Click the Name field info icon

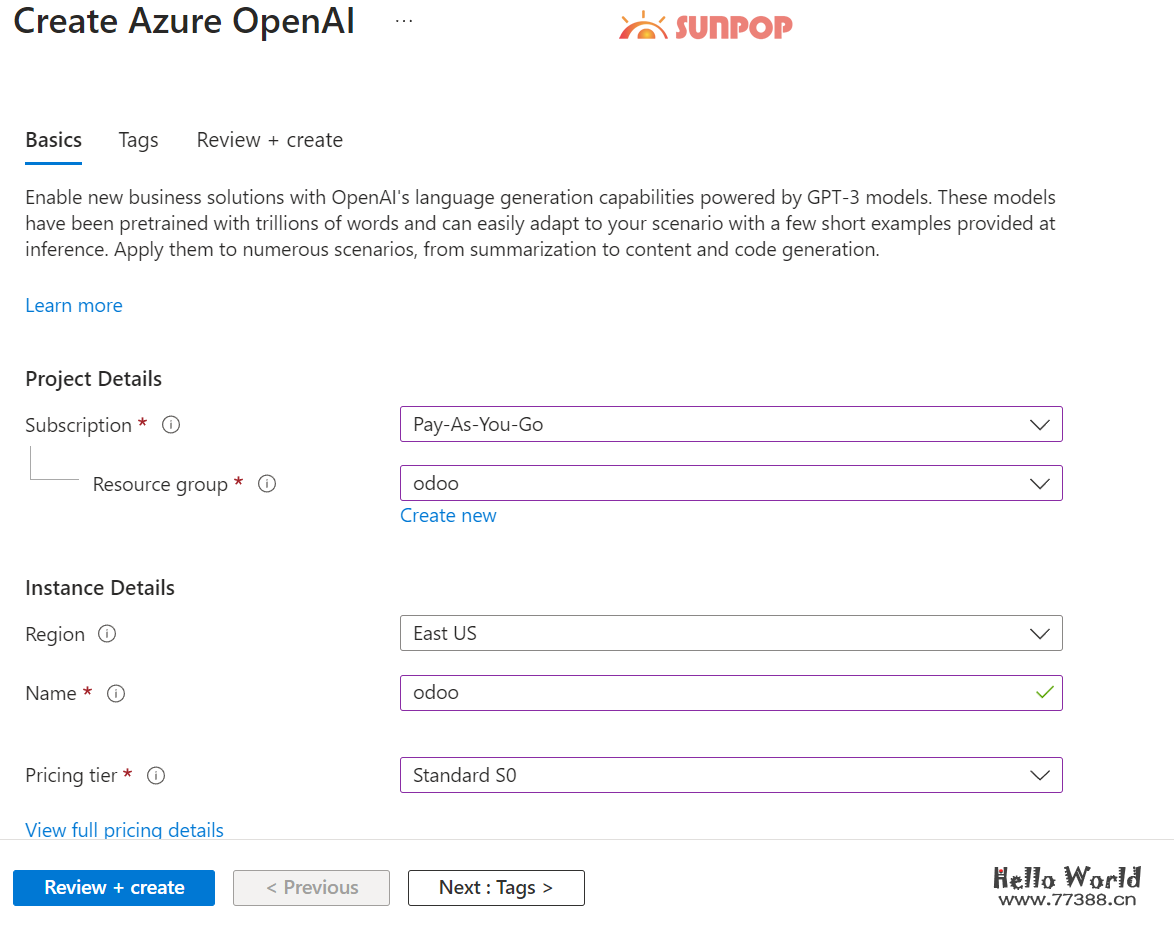tap(116, 693)
